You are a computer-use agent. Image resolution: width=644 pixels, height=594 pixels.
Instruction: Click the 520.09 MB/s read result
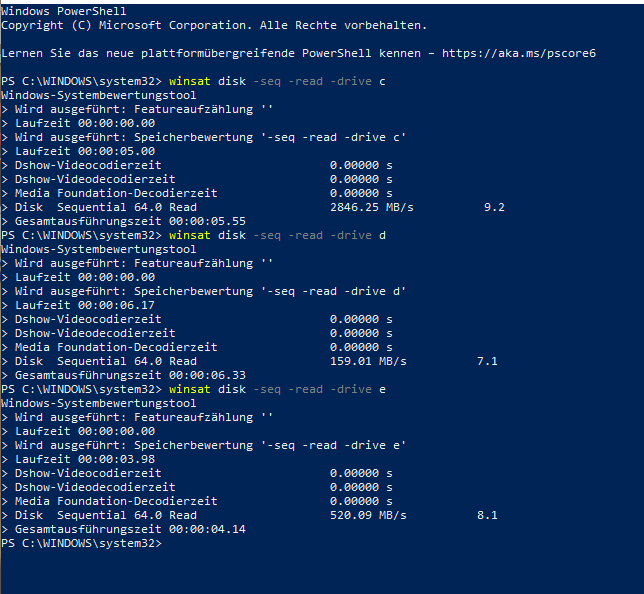(x=368, y=515)
